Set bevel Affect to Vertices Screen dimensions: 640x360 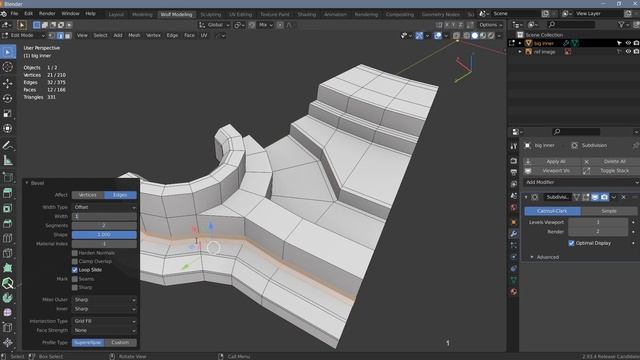coord(88,195)
